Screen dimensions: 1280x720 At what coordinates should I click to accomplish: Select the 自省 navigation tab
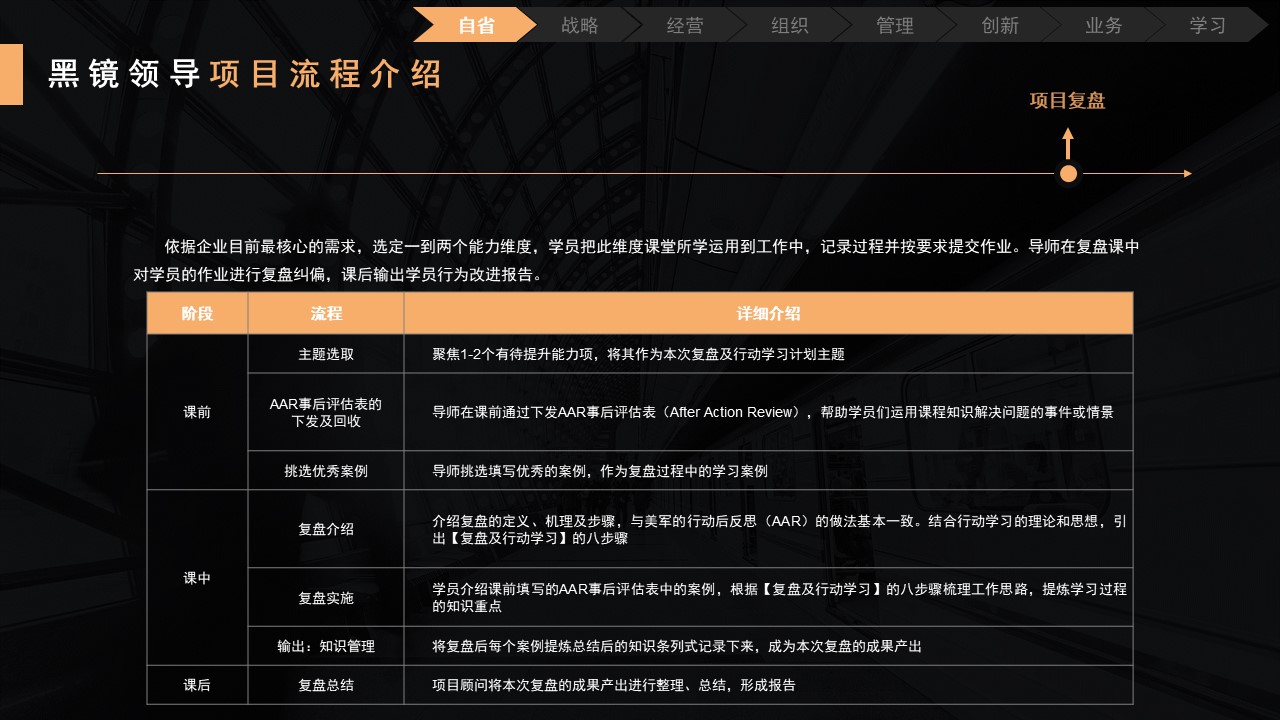coord(476,25)
